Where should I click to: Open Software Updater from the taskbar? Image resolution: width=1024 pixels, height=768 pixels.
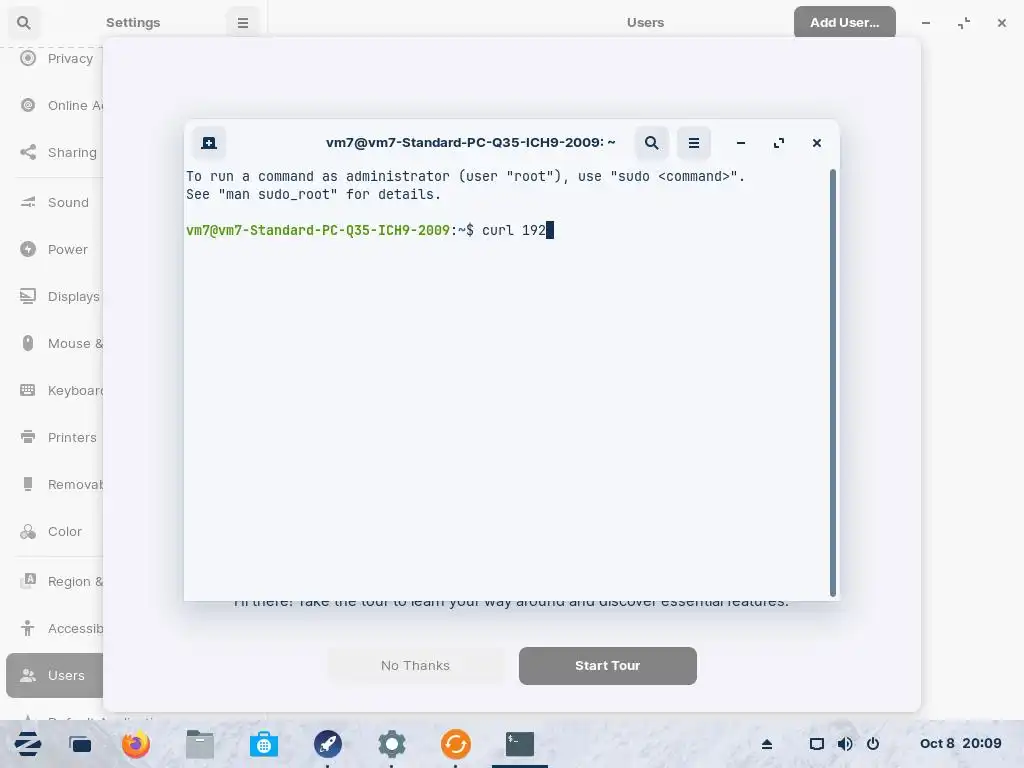pyautogui.click(x=456, y=744)
